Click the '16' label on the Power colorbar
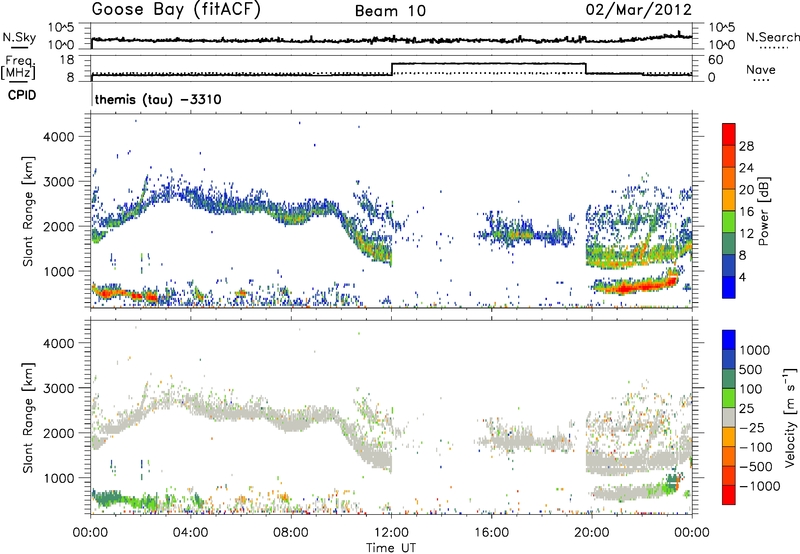Viewport: 800px width, 554px height. [746, 212]
